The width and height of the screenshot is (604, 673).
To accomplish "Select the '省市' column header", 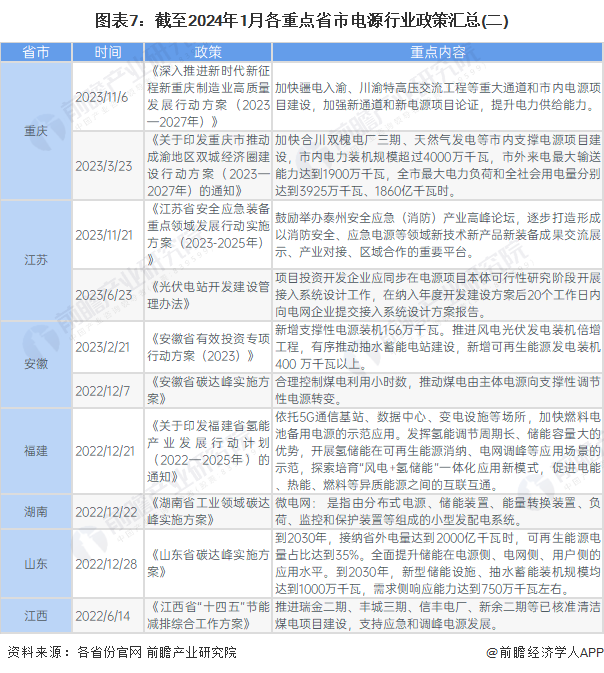I will click(x=36, y=52).
